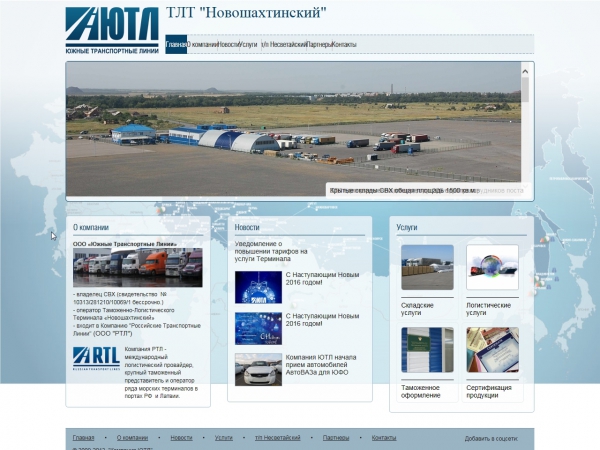This screenshot has width=600, height=450.
Task: Click footer link Контакты
Action: 384,438
